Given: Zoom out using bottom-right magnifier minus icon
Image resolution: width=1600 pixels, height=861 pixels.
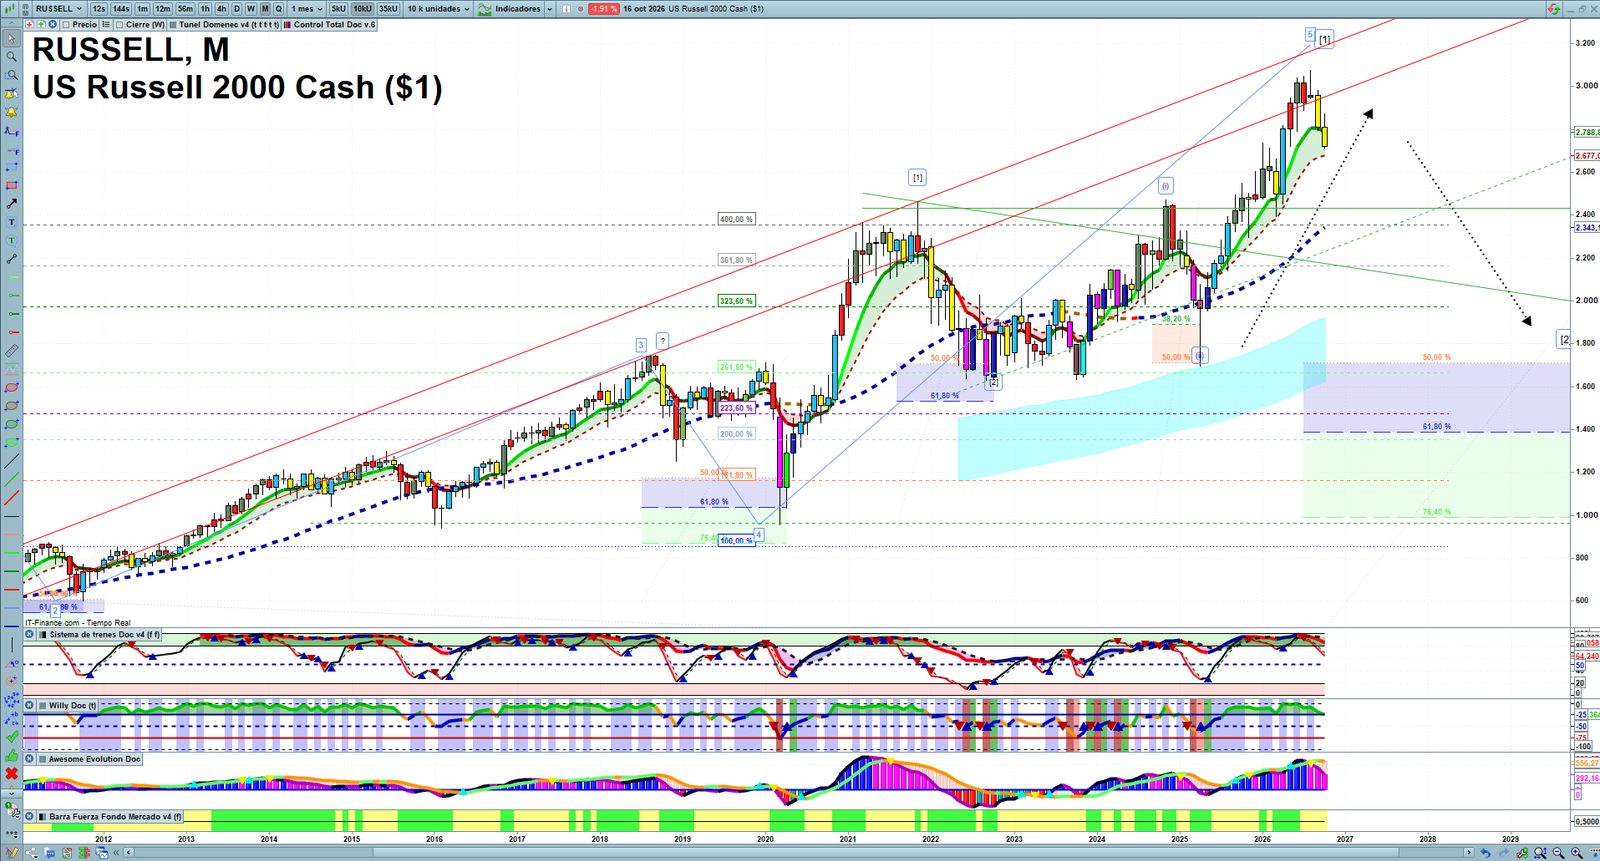Looking at the screenshot, I should point(1558,853).
